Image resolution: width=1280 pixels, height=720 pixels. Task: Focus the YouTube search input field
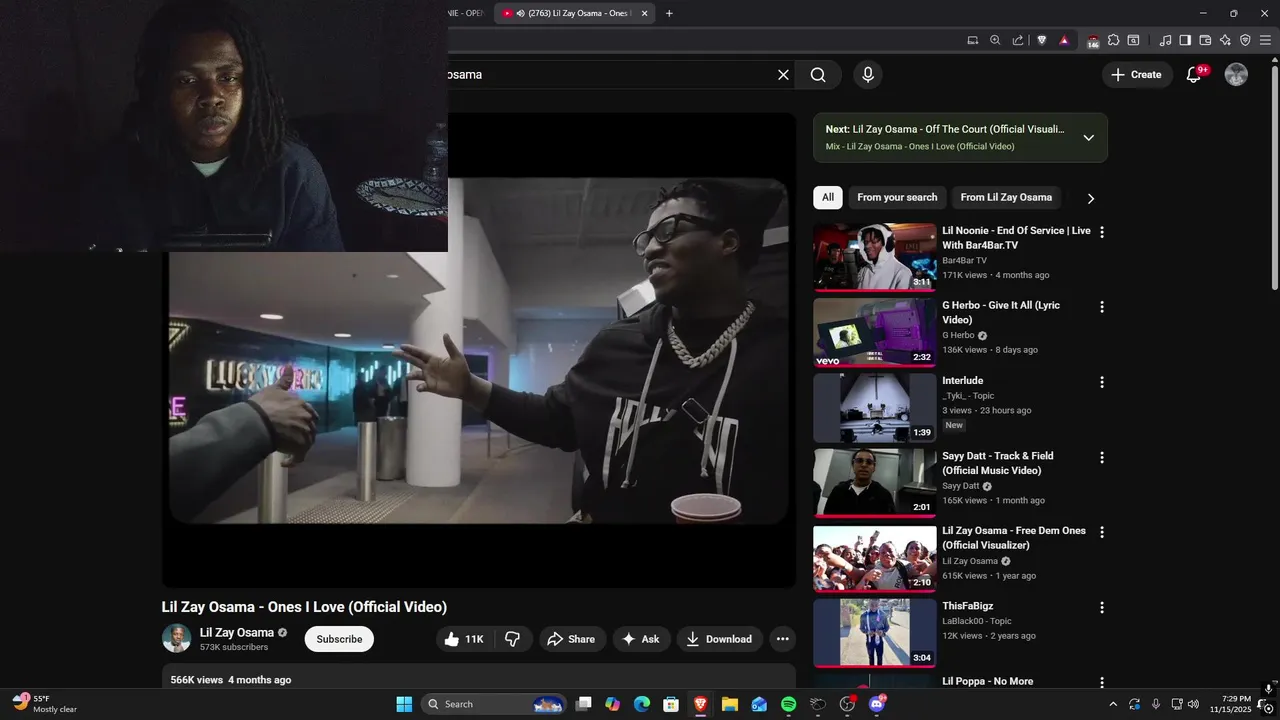coord(610,75)
